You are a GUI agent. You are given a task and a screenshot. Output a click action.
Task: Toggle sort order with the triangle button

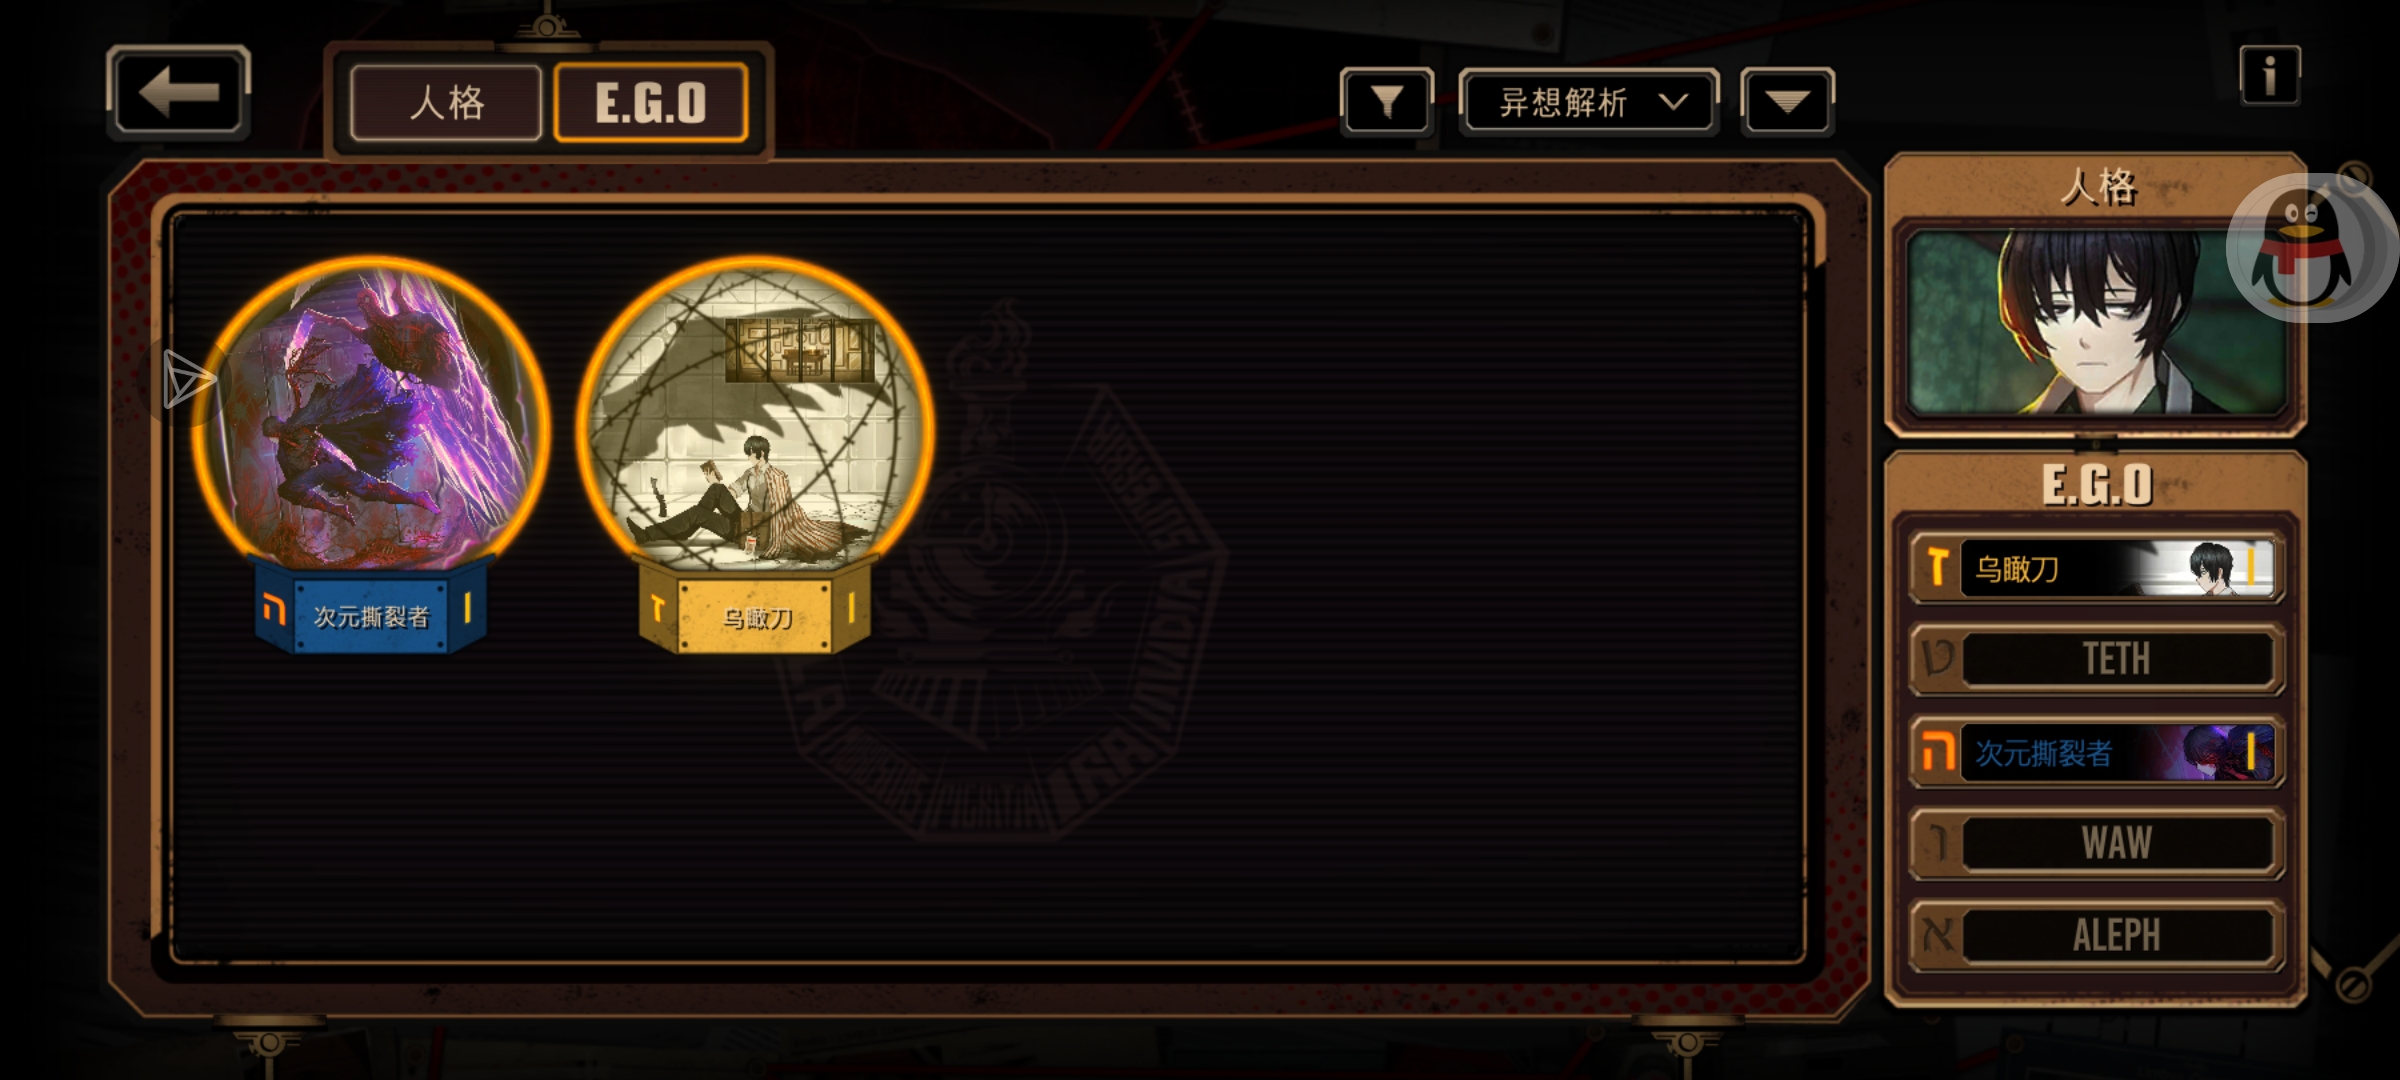tap(1787, 101)
